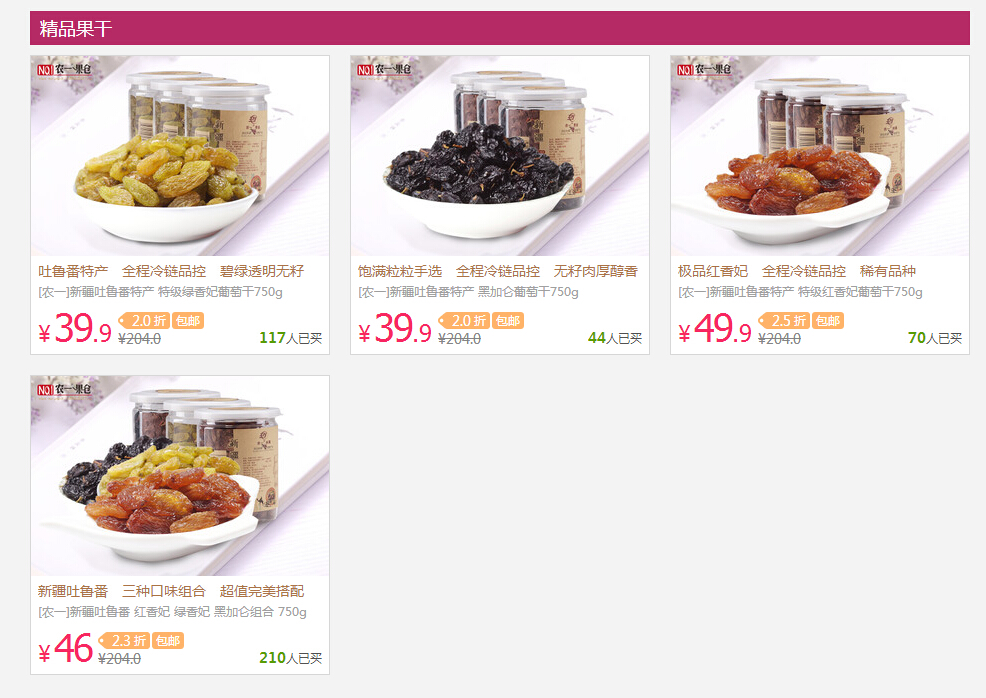The image size is (986, 698).
Task: Click the 包邮 badge on red raisins
Action: pyautogui.click(x=828, y=321)
